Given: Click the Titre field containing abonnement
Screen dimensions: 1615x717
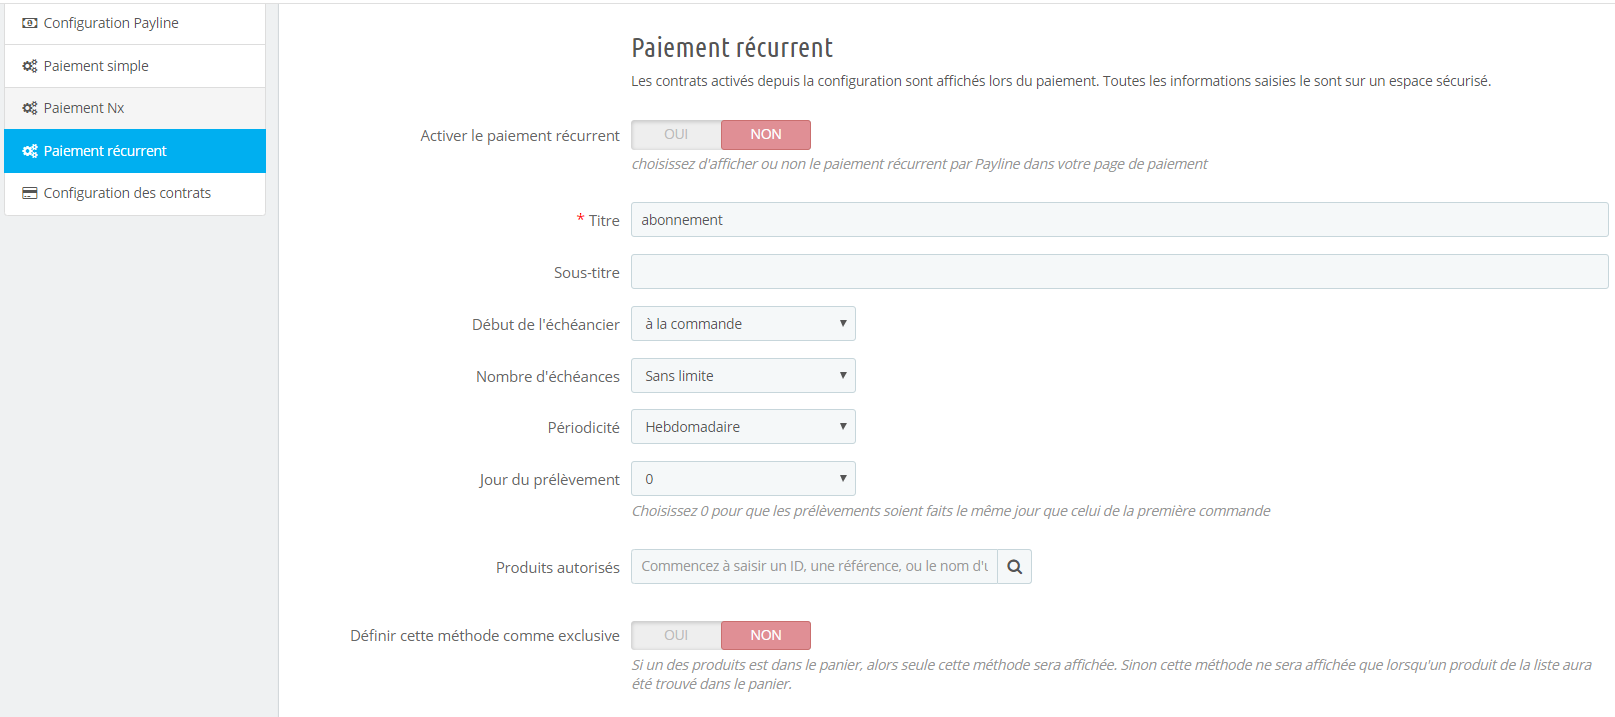Looking at the screenshot, I should (1119, 220).
